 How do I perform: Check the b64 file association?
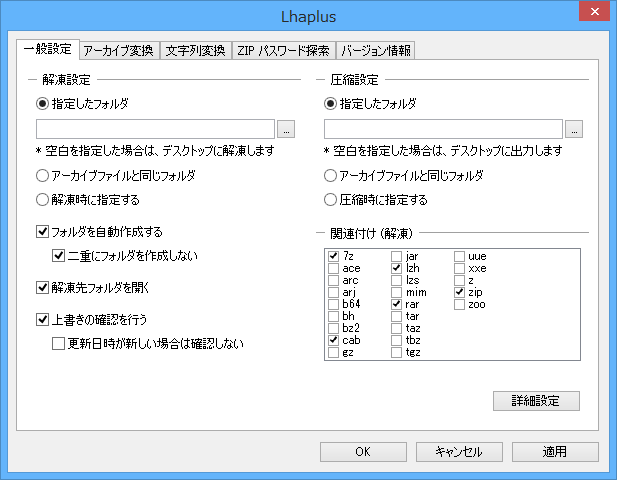[x=333, y=304]
